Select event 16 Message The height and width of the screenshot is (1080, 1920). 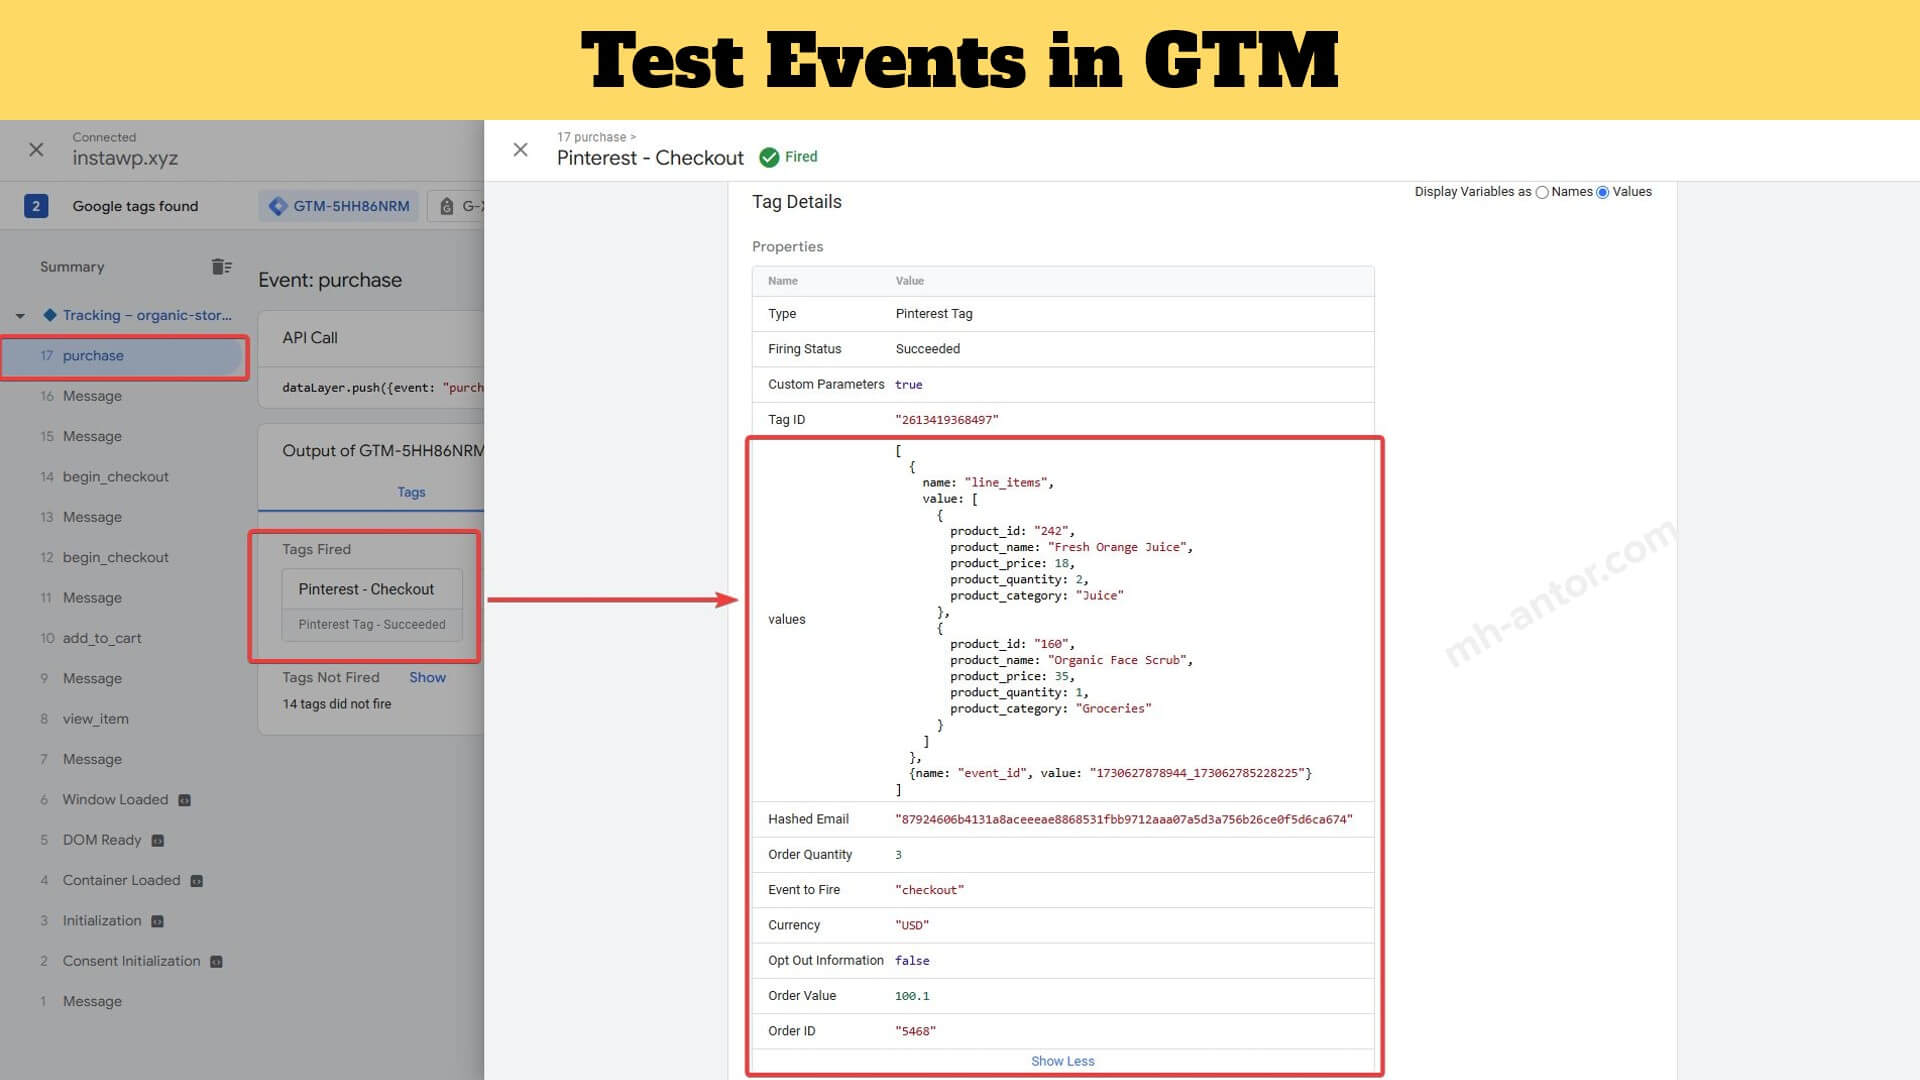124,396
